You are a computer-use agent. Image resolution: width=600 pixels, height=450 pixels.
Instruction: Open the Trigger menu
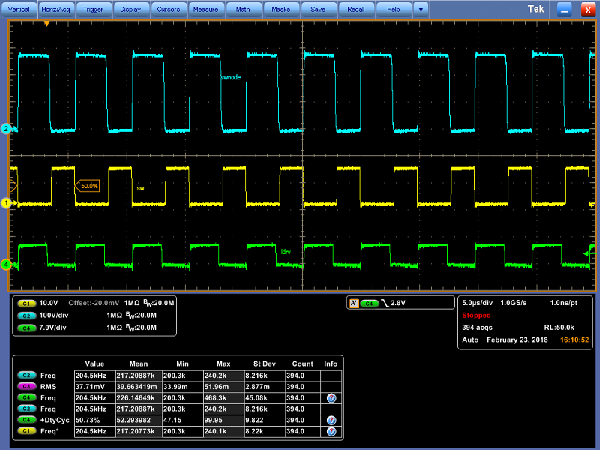tap(96, 8)
